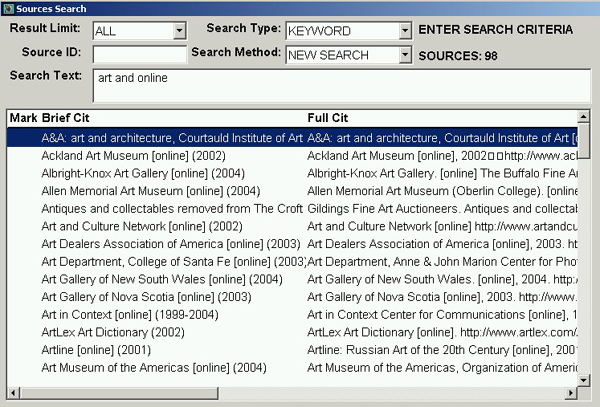600x407 pixels.
Task: Select the Search Type box showing KEYWORD
Action: pos(349,31)
